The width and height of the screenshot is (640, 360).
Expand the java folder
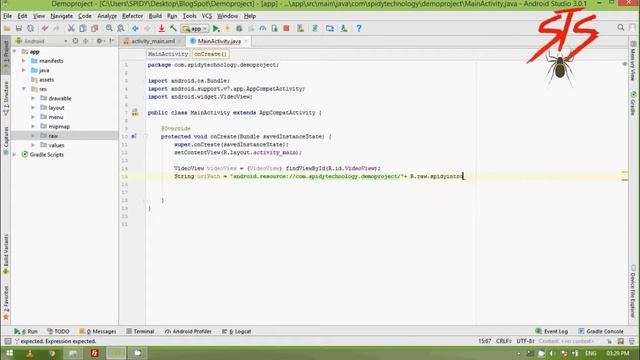[x=24, y=70]
